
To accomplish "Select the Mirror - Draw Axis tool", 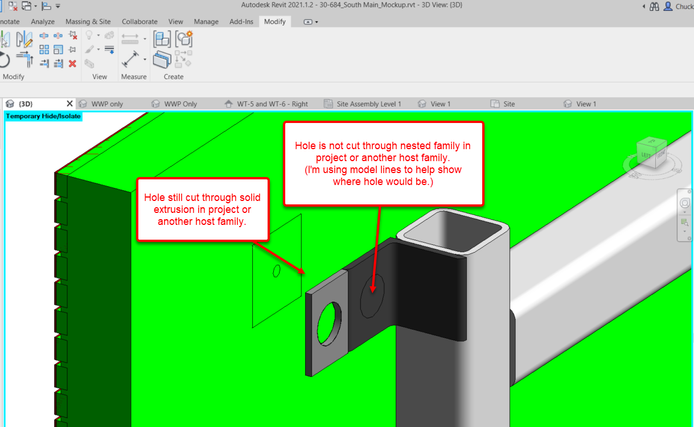I will [x=24, y=39].
